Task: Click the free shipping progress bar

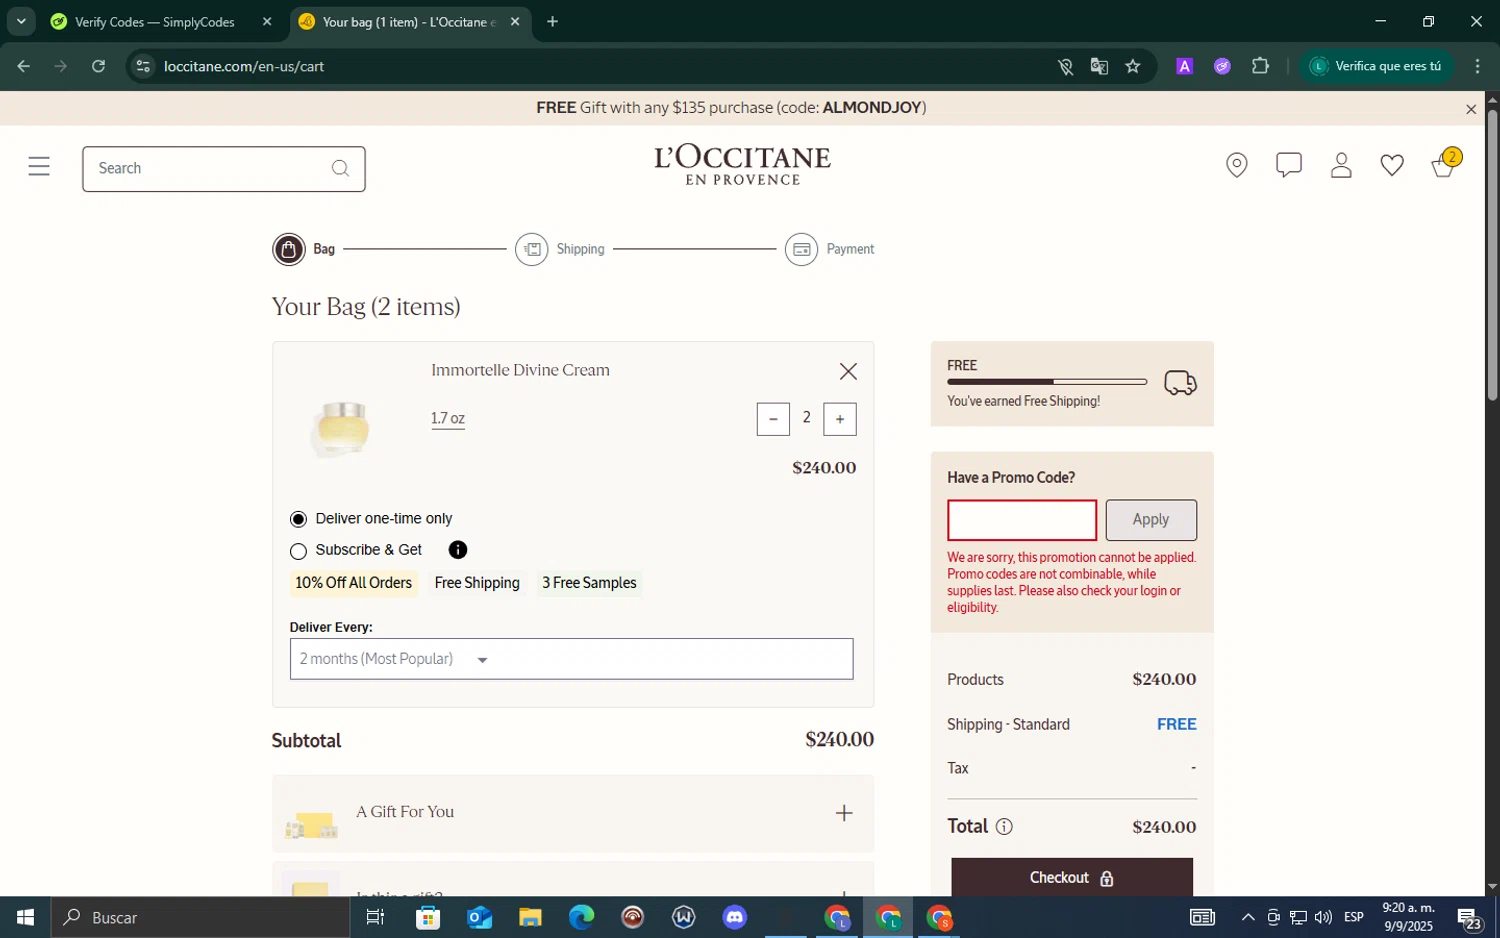Action: tap(1047, 382)
